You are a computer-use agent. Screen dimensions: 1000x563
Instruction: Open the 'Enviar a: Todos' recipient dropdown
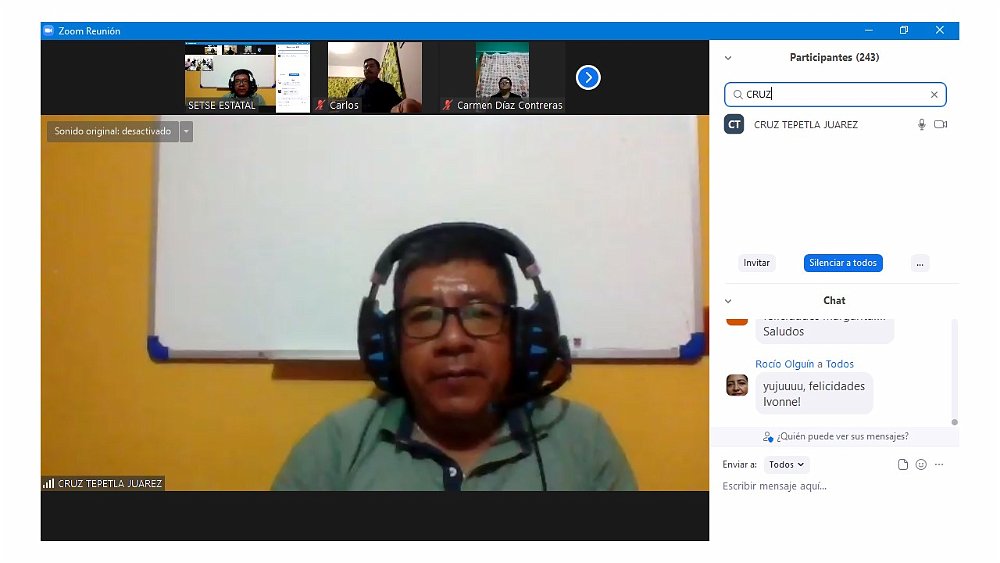(x=786, y=465)
